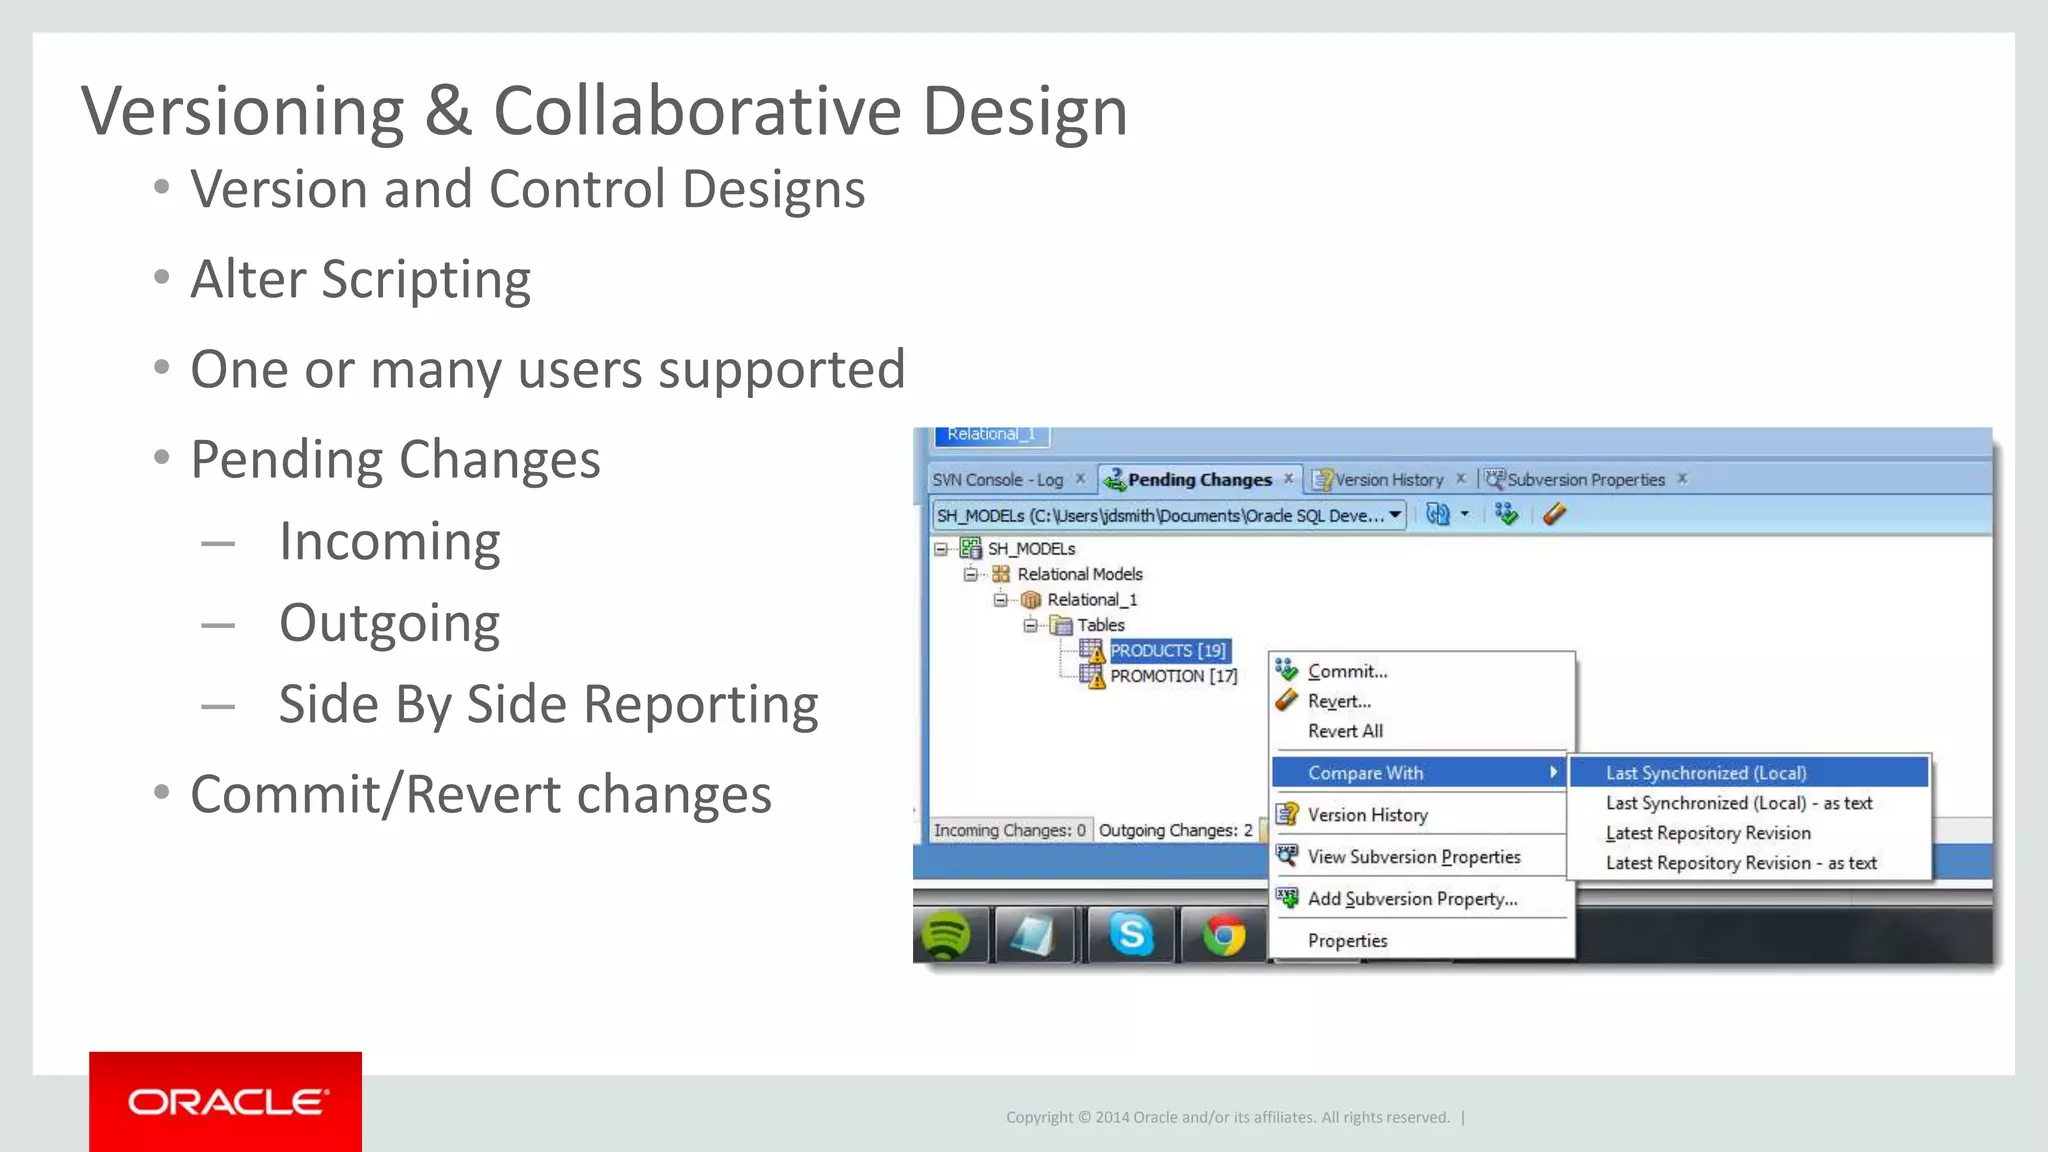Screen dimensions: 2048x1152
Task: Click the Tables folder icon
Action: coord(1061,625)
